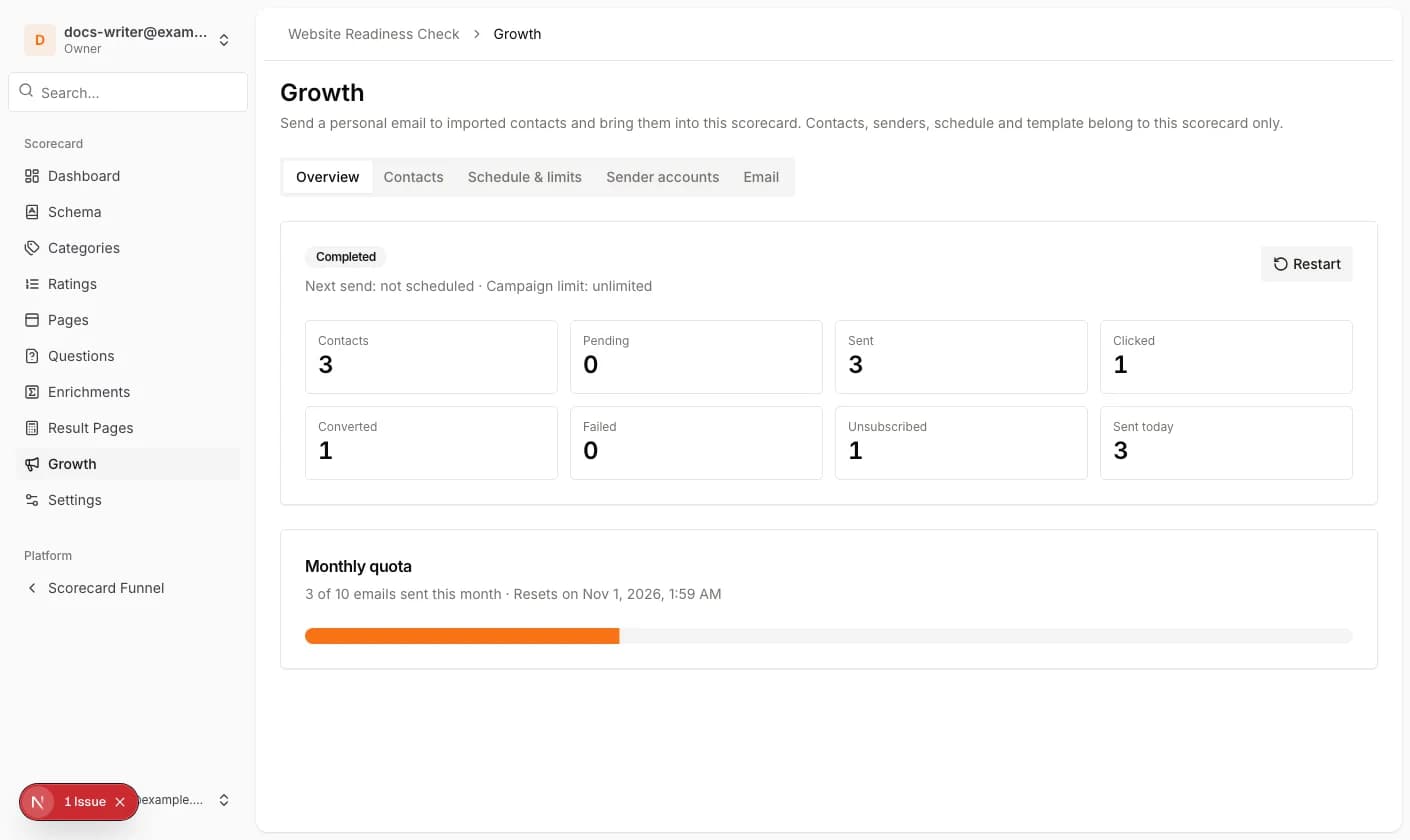Focus the Search input field
This screenshot has height=840, width=1410.
pyautogui.click(x=128, y=92)
